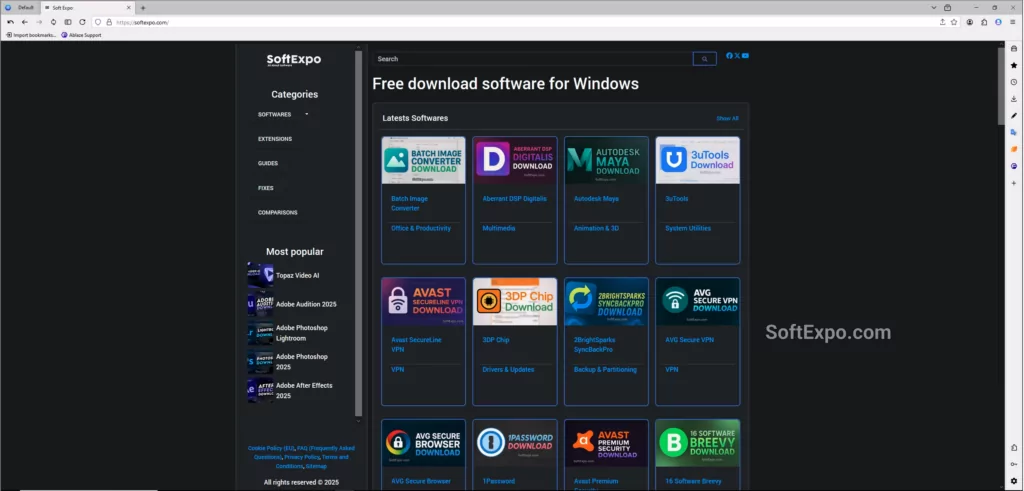Open the Autodesk Maya thumbnail
Screen dimensions: 1024x491
pyautogui.click(x=606, y=160)
